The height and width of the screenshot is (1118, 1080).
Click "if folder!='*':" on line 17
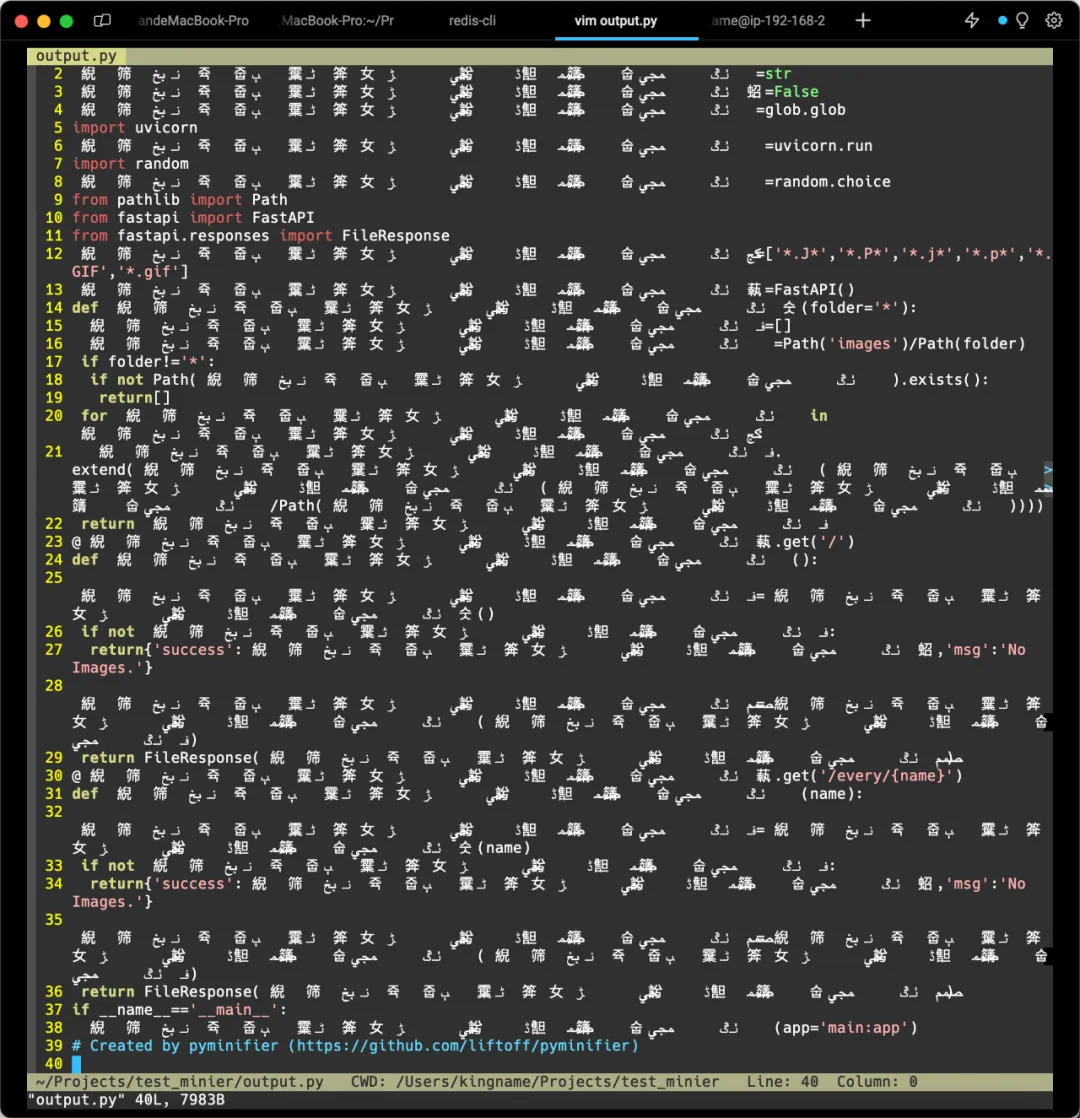pyautogui.click(x=148, y=361)
